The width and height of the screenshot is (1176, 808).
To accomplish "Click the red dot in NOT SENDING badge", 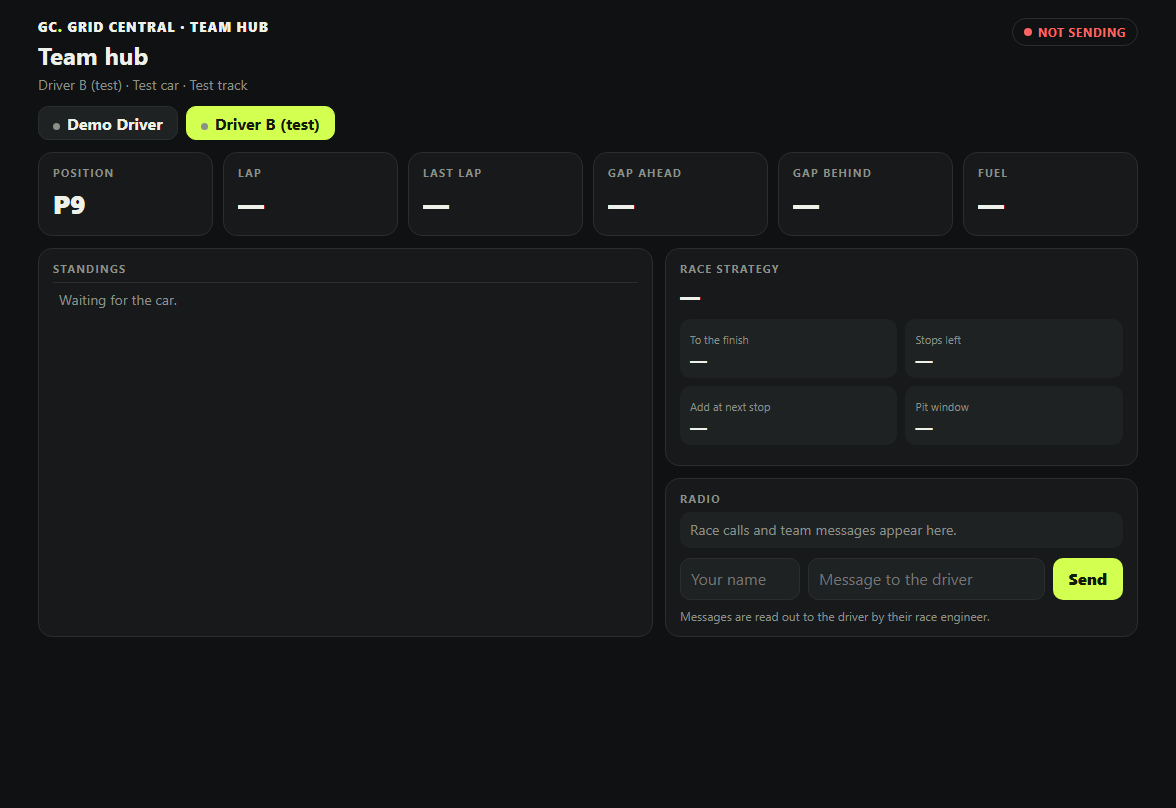I will (x=1028, y=32).
